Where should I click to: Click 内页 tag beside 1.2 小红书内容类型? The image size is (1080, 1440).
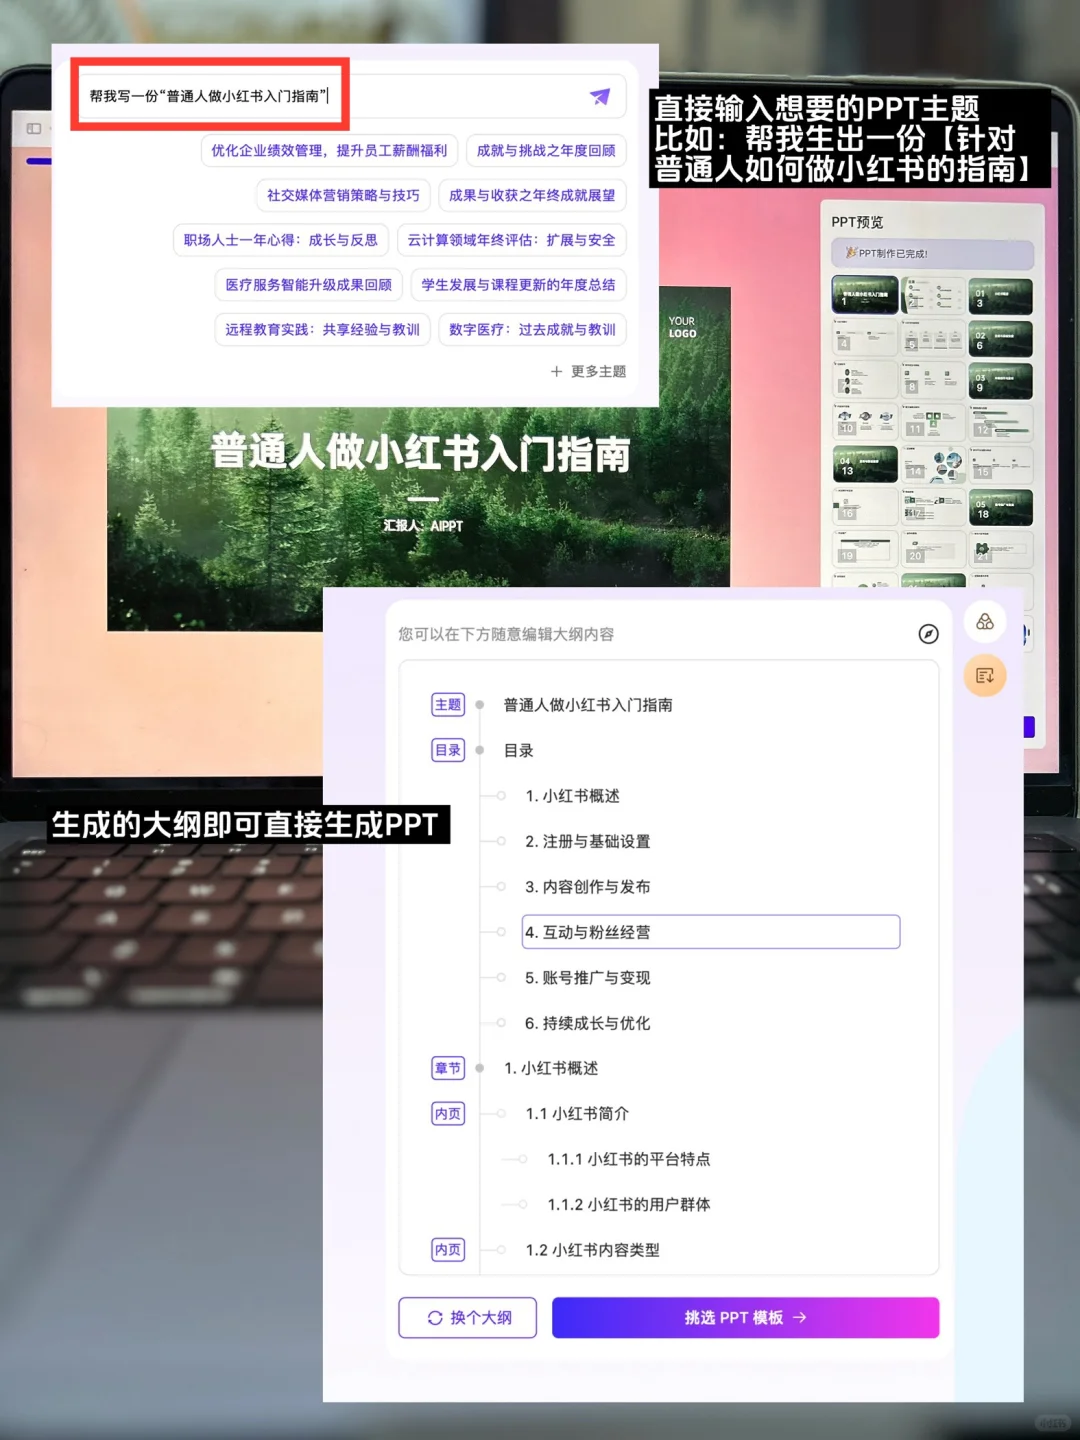448,1250
